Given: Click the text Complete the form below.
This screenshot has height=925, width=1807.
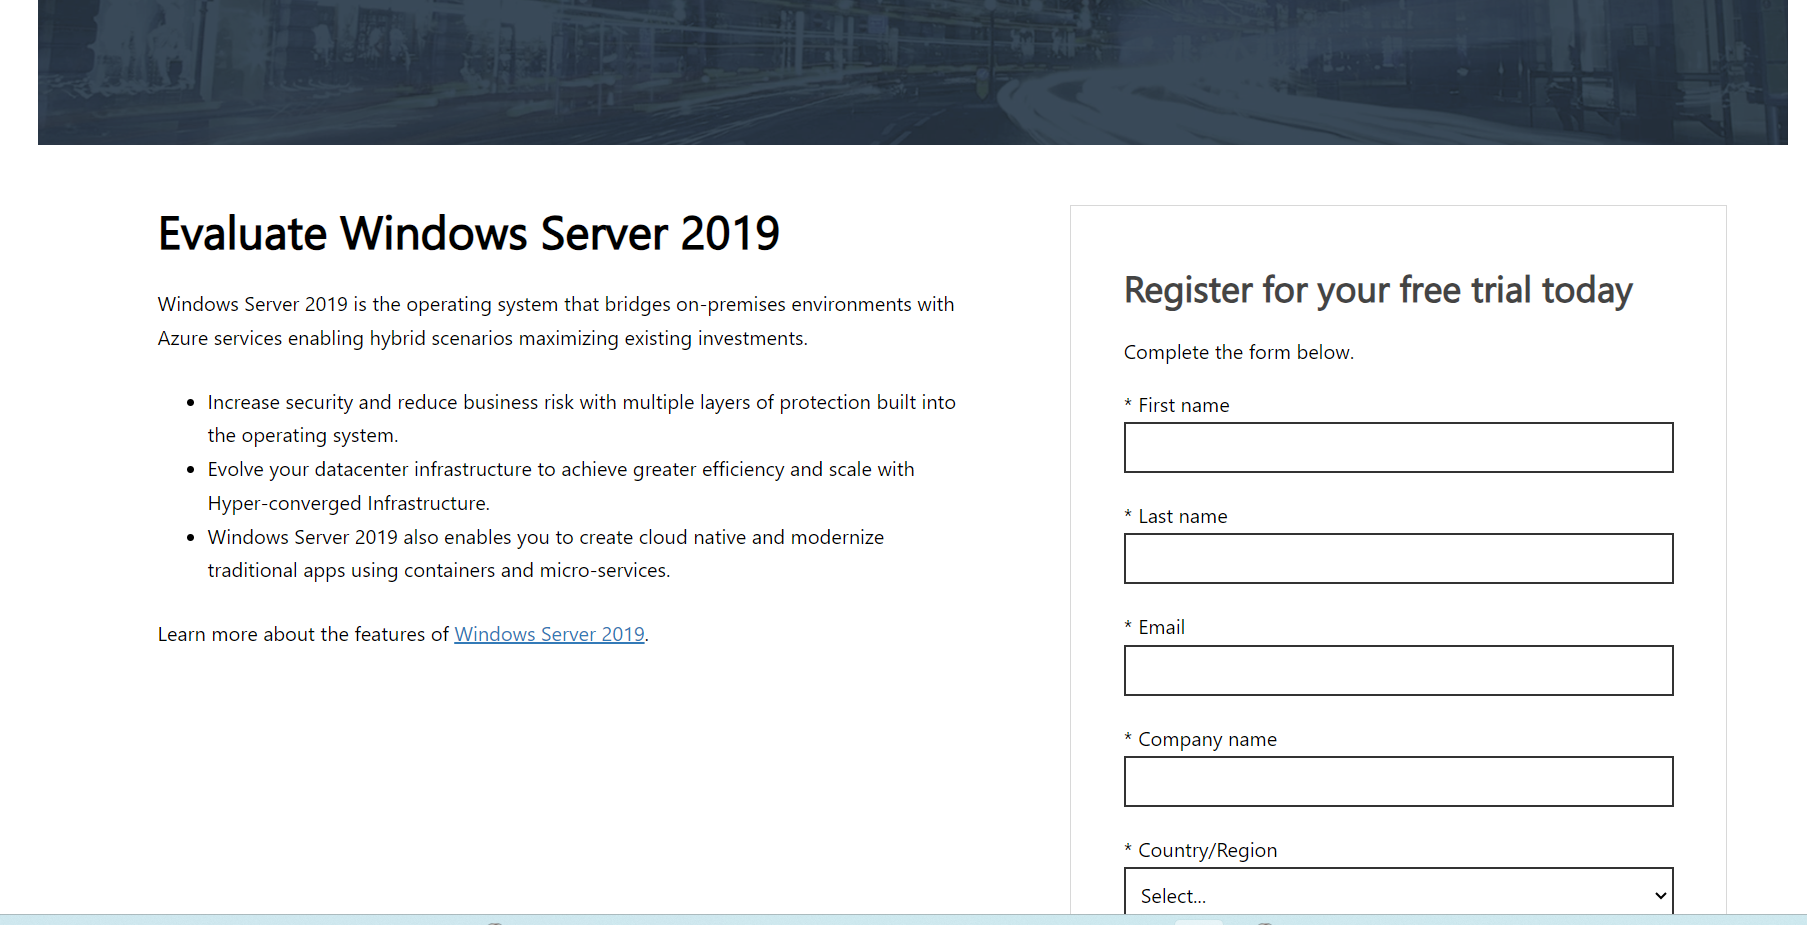Looking at the screenshot, I should point(1239,352).
